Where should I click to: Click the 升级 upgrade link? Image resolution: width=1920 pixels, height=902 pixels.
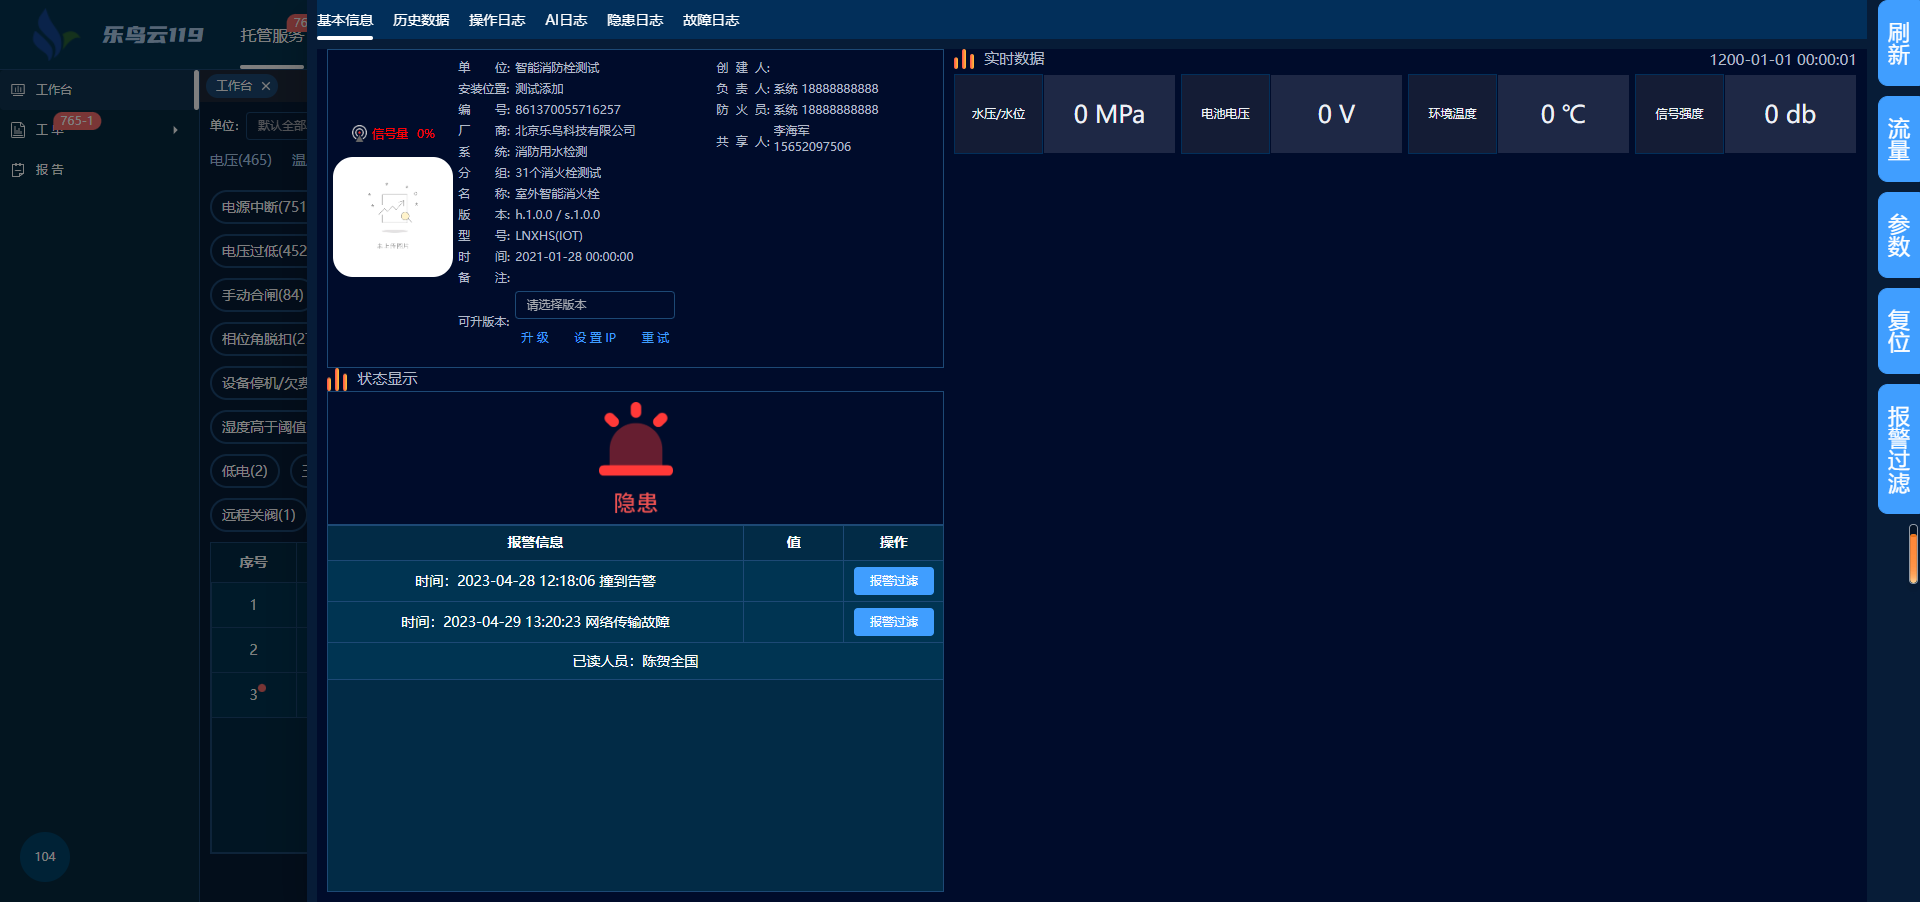tap(535, 338)
